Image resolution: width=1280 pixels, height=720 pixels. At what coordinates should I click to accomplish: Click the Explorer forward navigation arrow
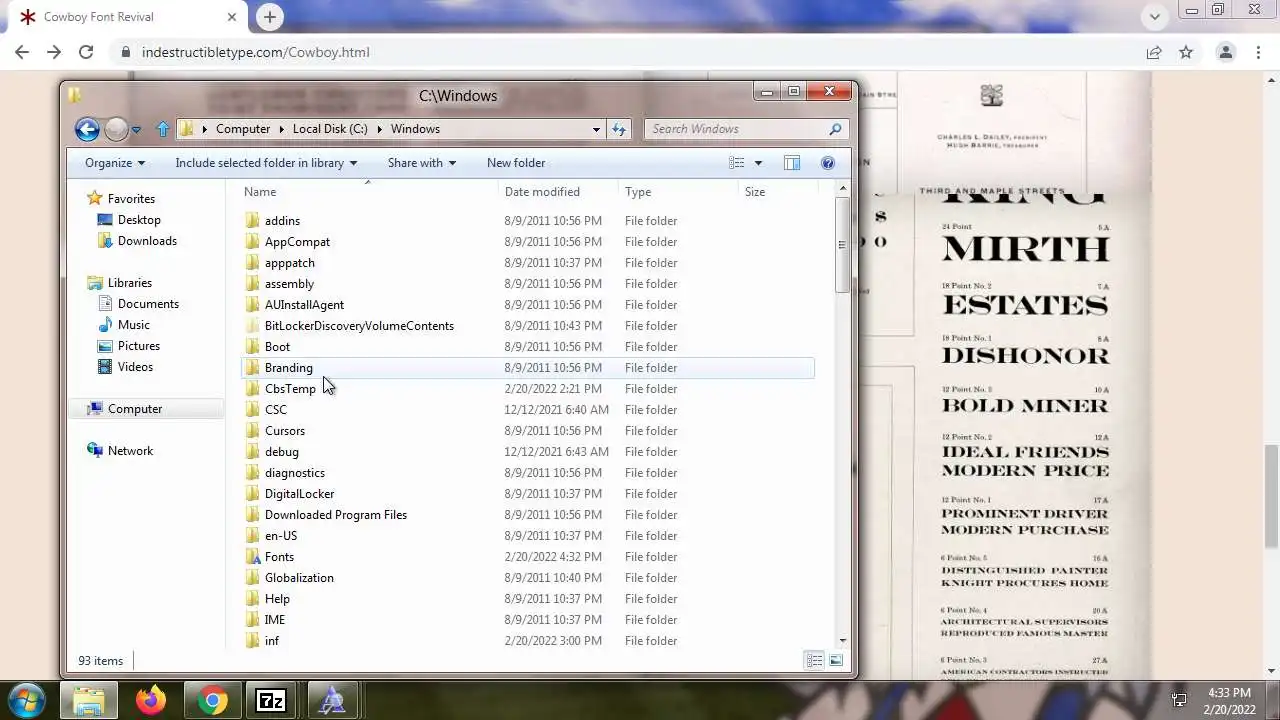click(x=116, y=129)
